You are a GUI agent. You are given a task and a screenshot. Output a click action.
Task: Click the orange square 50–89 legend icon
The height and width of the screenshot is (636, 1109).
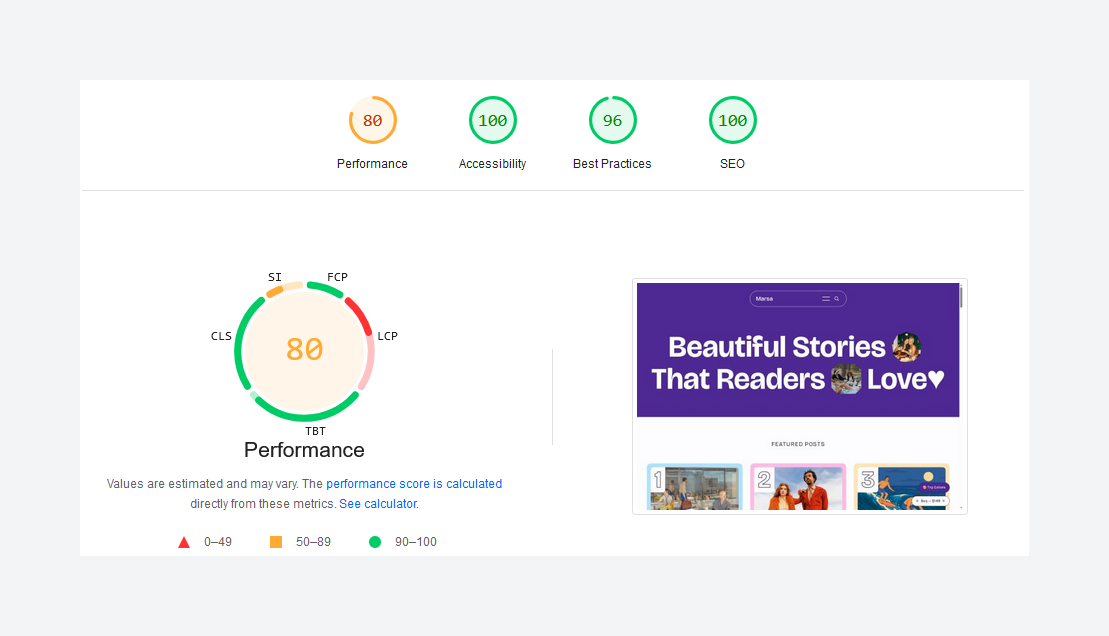pos(276,542)
